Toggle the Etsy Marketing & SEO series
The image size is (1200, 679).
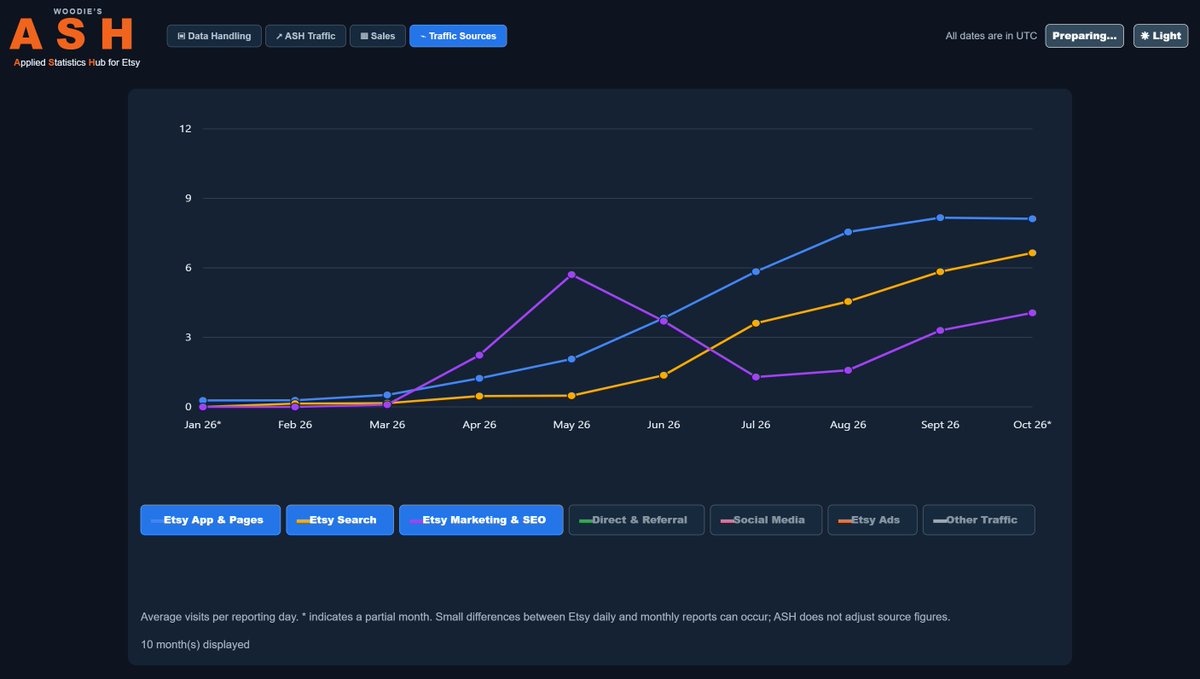481,520
